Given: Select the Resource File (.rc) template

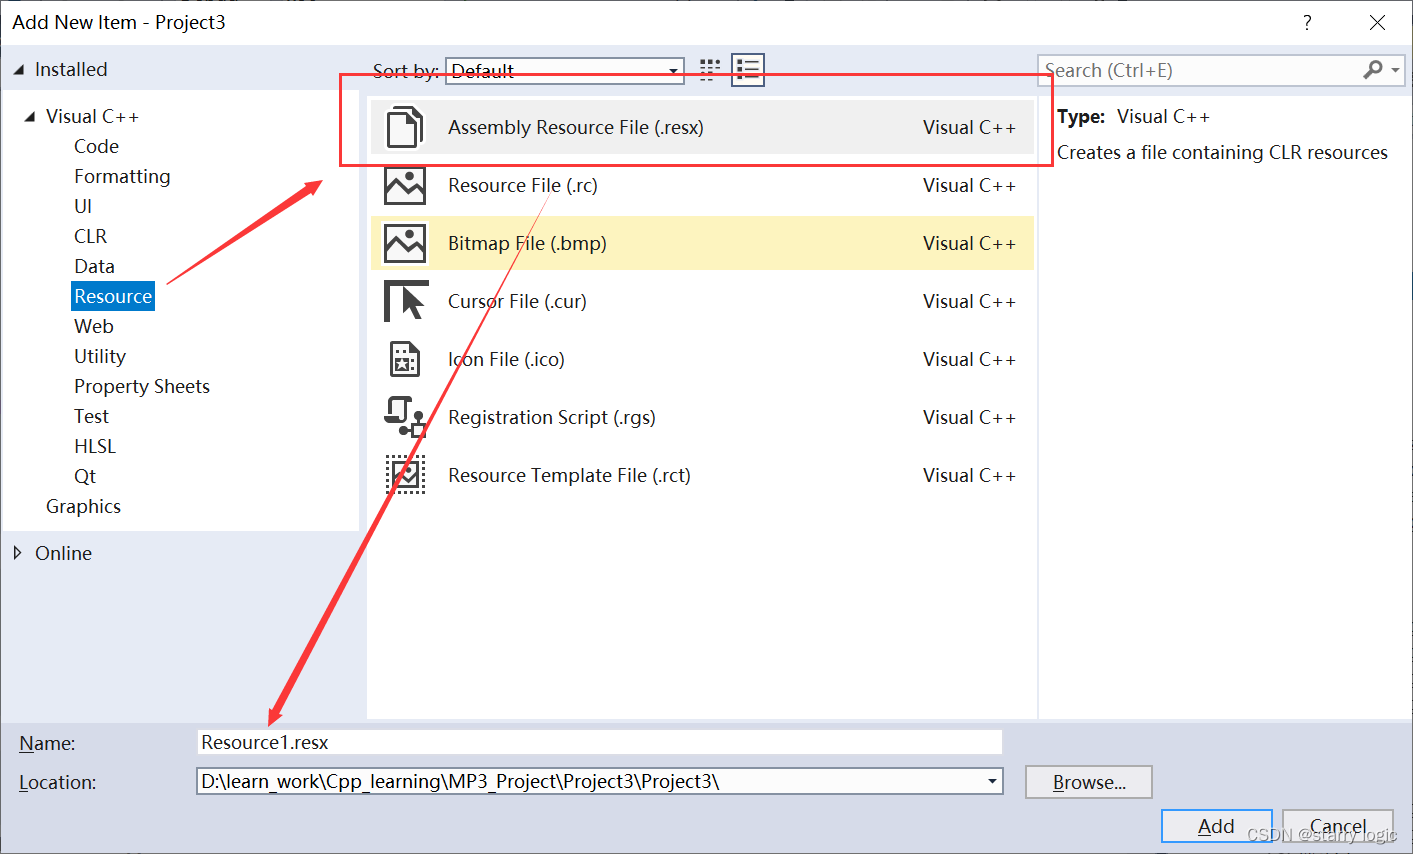Looking at the screenshot, I should (x=522, y=185).
